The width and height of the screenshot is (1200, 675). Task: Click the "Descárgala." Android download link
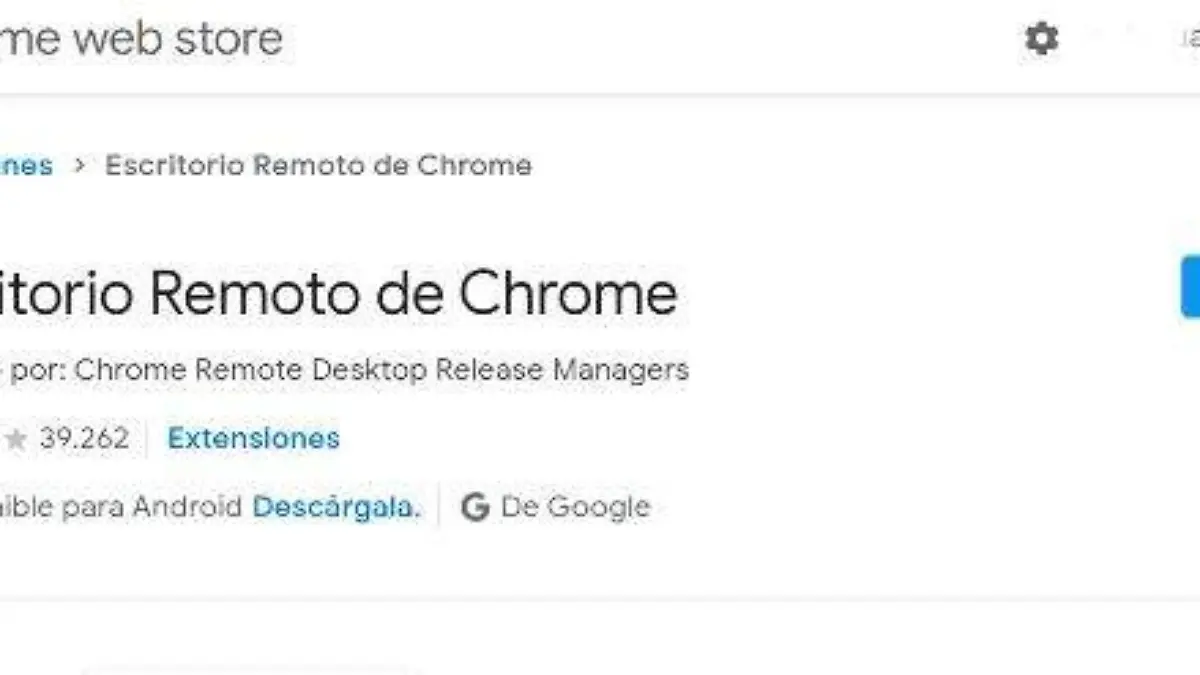pos(336,507)
